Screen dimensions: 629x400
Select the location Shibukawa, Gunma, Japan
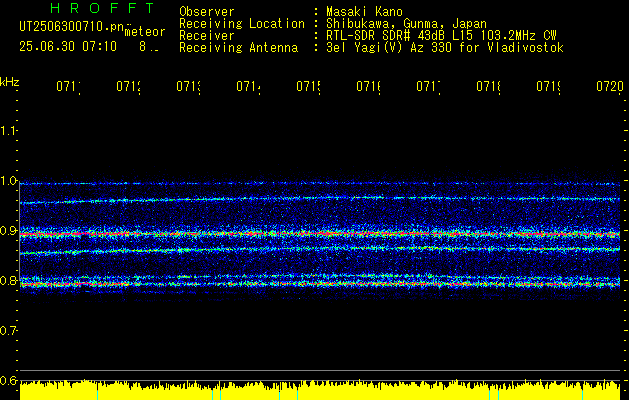[406, 24]
